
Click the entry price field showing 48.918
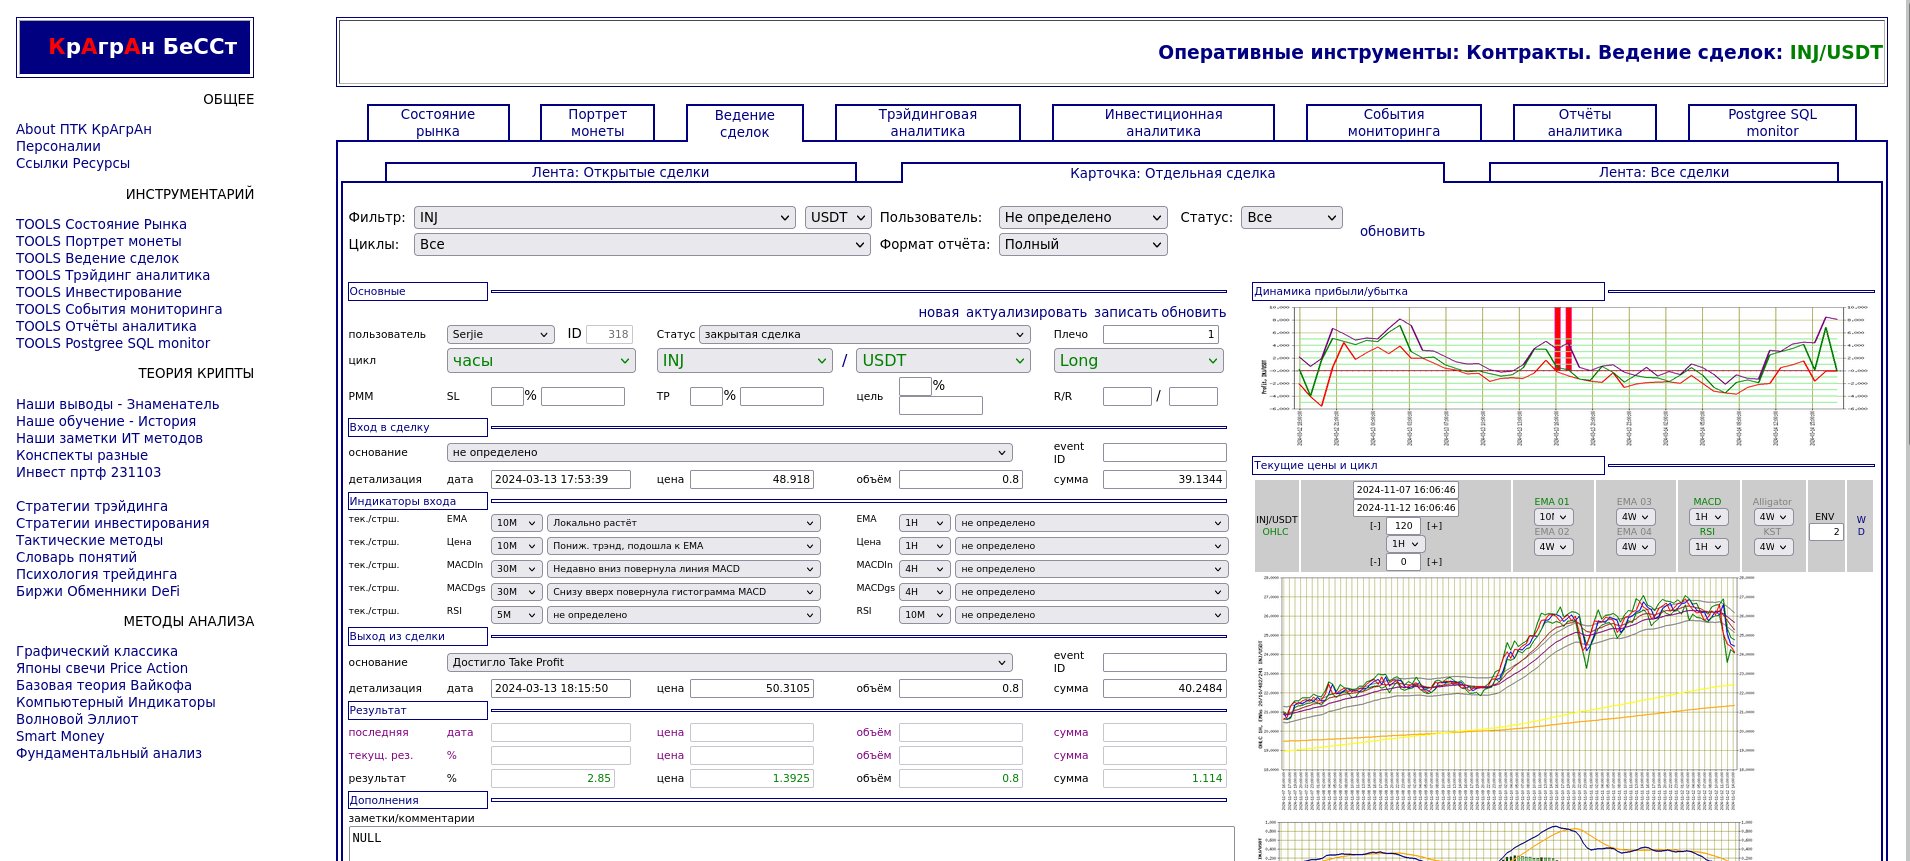coord(751,480)
